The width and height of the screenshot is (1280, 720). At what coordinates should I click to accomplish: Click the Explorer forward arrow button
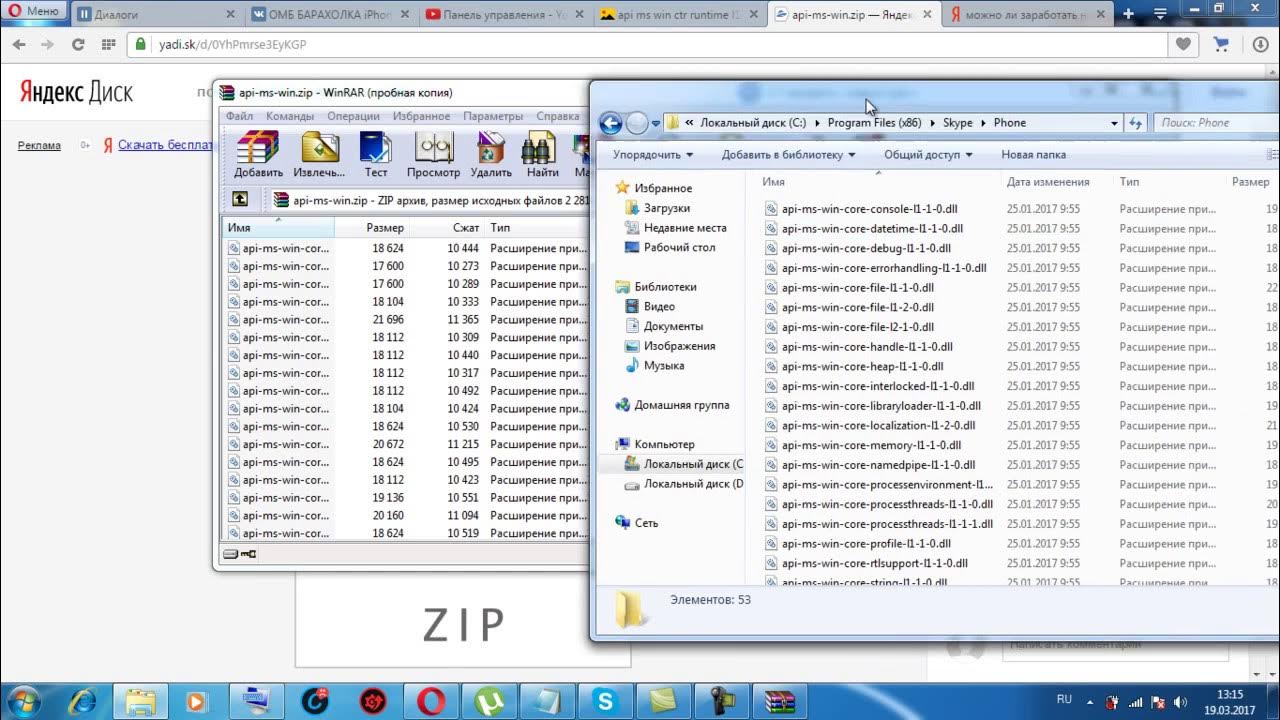click(x=637, y=123)
